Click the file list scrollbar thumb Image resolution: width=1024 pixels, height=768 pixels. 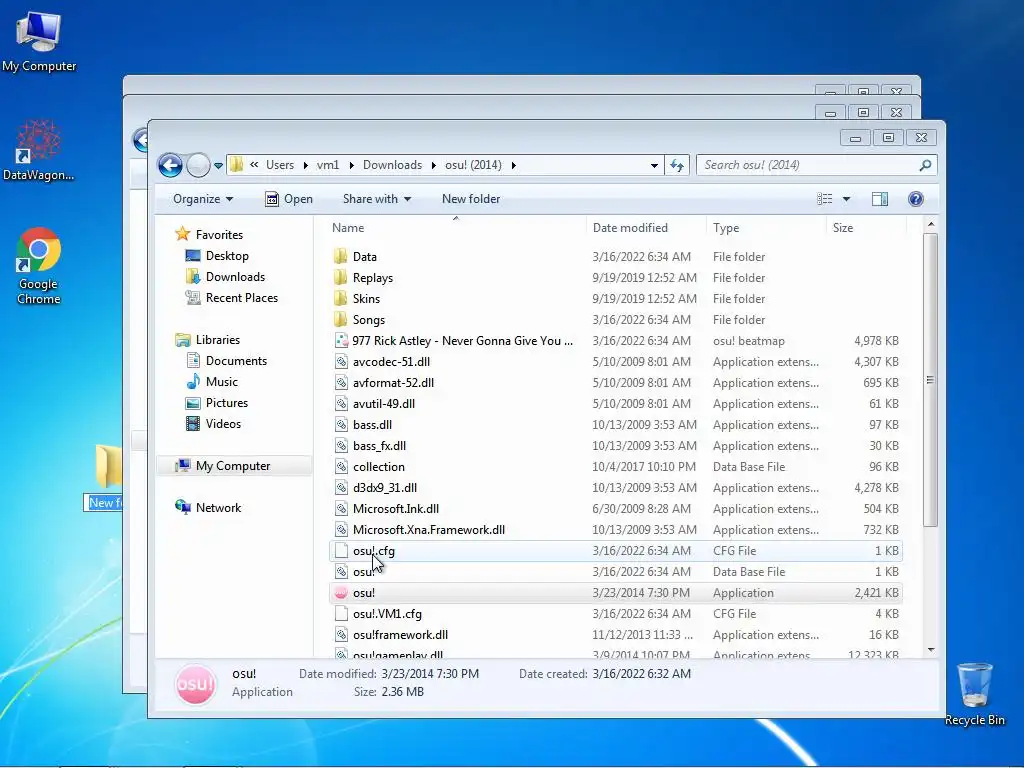tap(931, 380)
